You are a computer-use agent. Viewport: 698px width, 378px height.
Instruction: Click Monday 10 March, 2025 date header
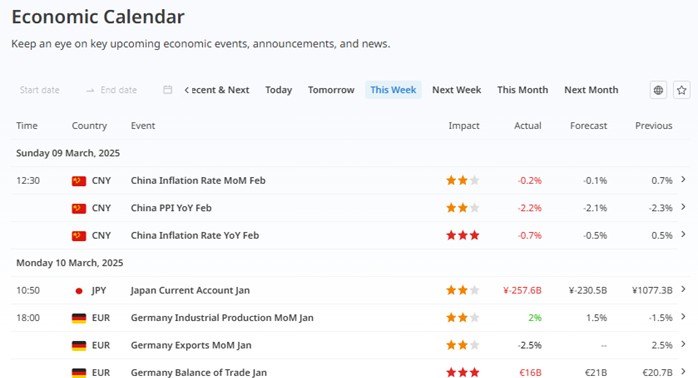pyautogui.click(x=69, y=263)
